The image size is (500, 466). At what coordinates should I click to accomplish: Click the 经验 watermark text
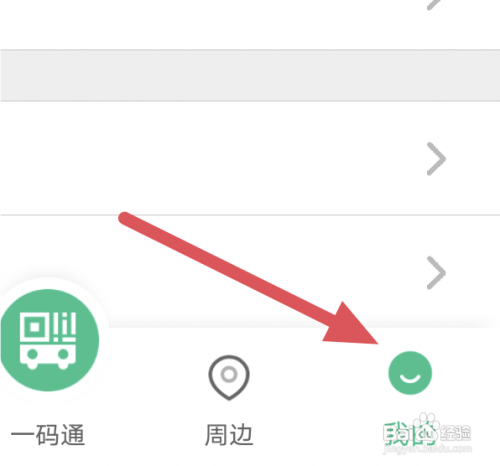pos(455,433)
